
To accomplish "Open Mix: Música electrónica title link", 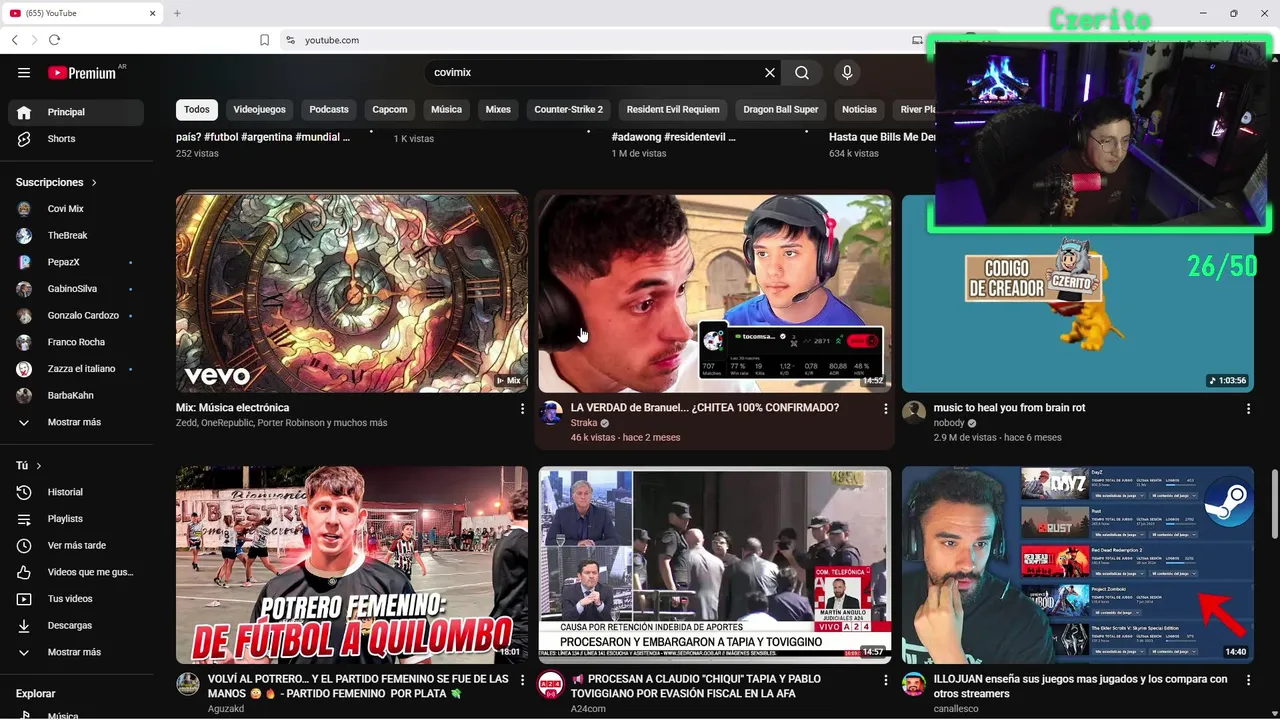I will click(x=233, y=408).
